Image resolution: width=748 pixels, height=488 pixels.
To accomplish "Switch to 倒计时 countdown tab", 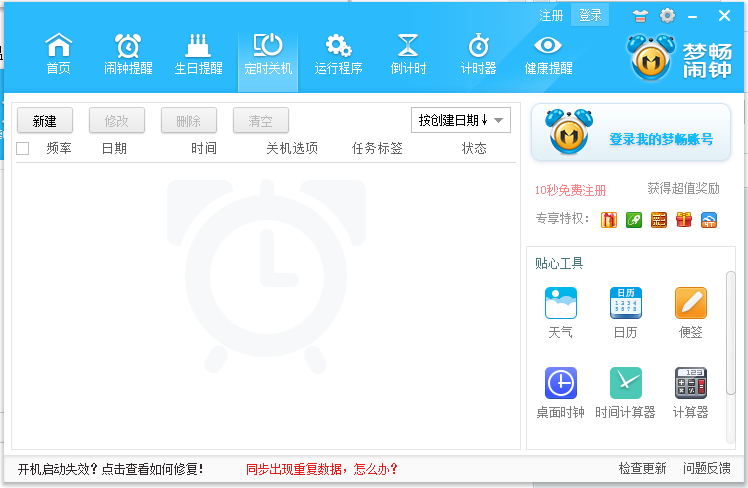I will 408,54.
